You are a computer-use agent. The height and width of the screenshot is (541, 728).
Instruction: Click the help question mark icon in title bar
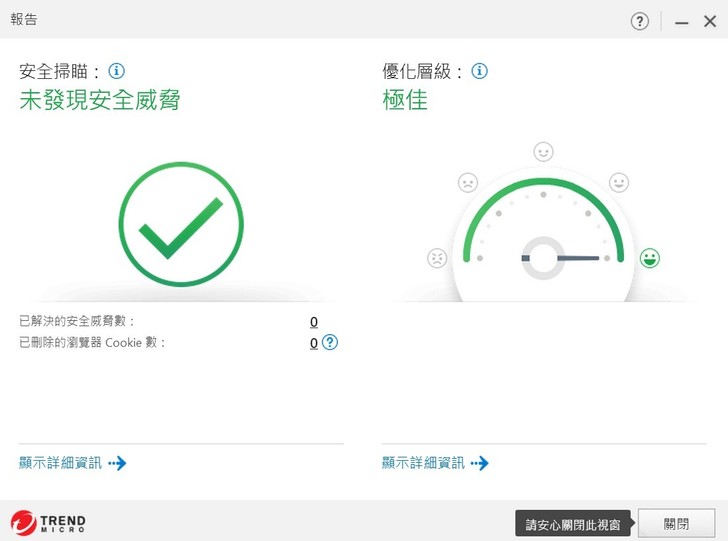(640, 21)
